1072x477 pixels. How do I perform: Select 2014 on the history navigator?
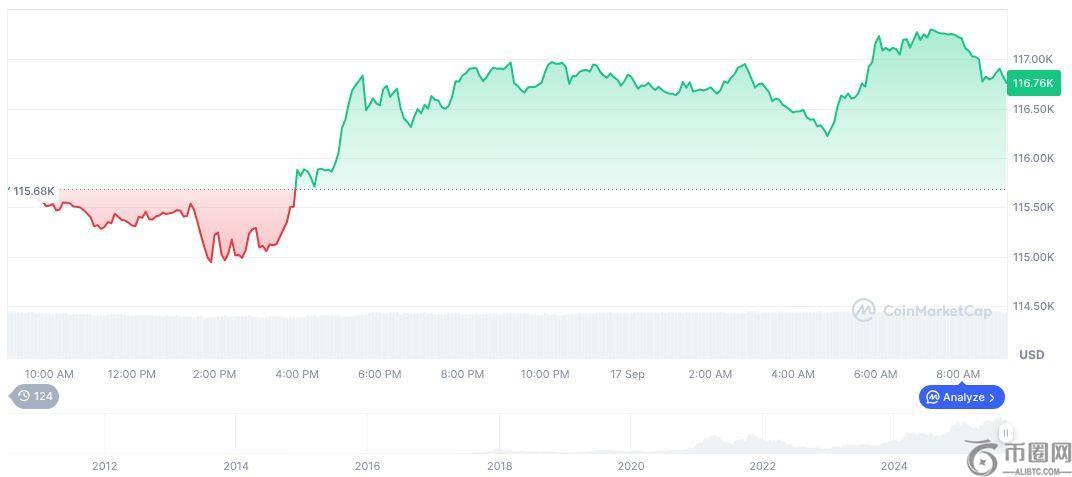pos(236,465)
